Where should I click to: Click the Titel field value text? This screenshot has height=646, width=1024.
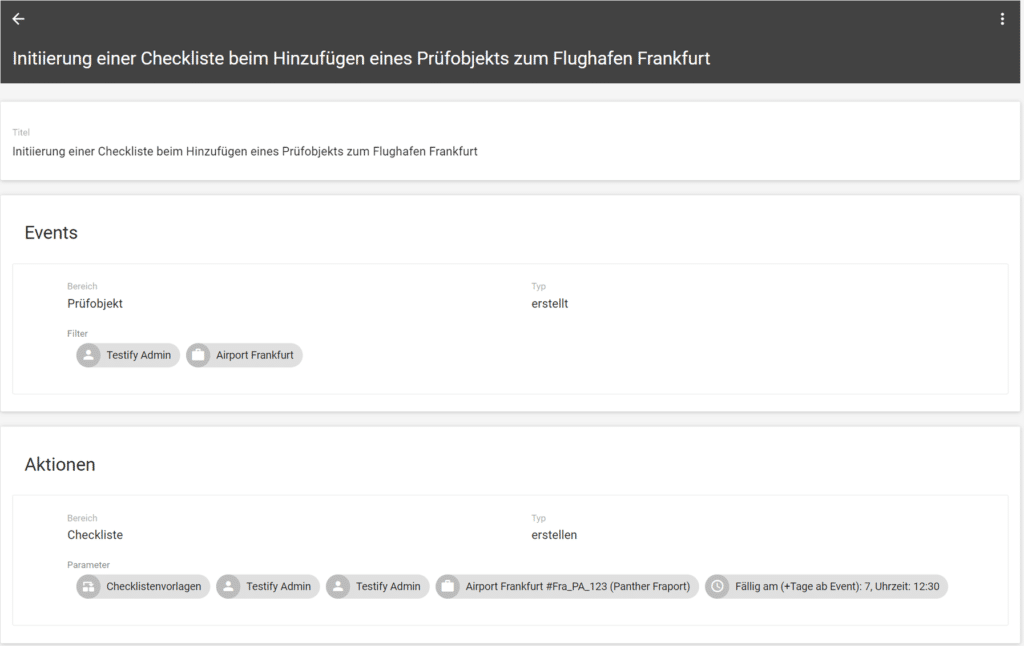point(245,152)
